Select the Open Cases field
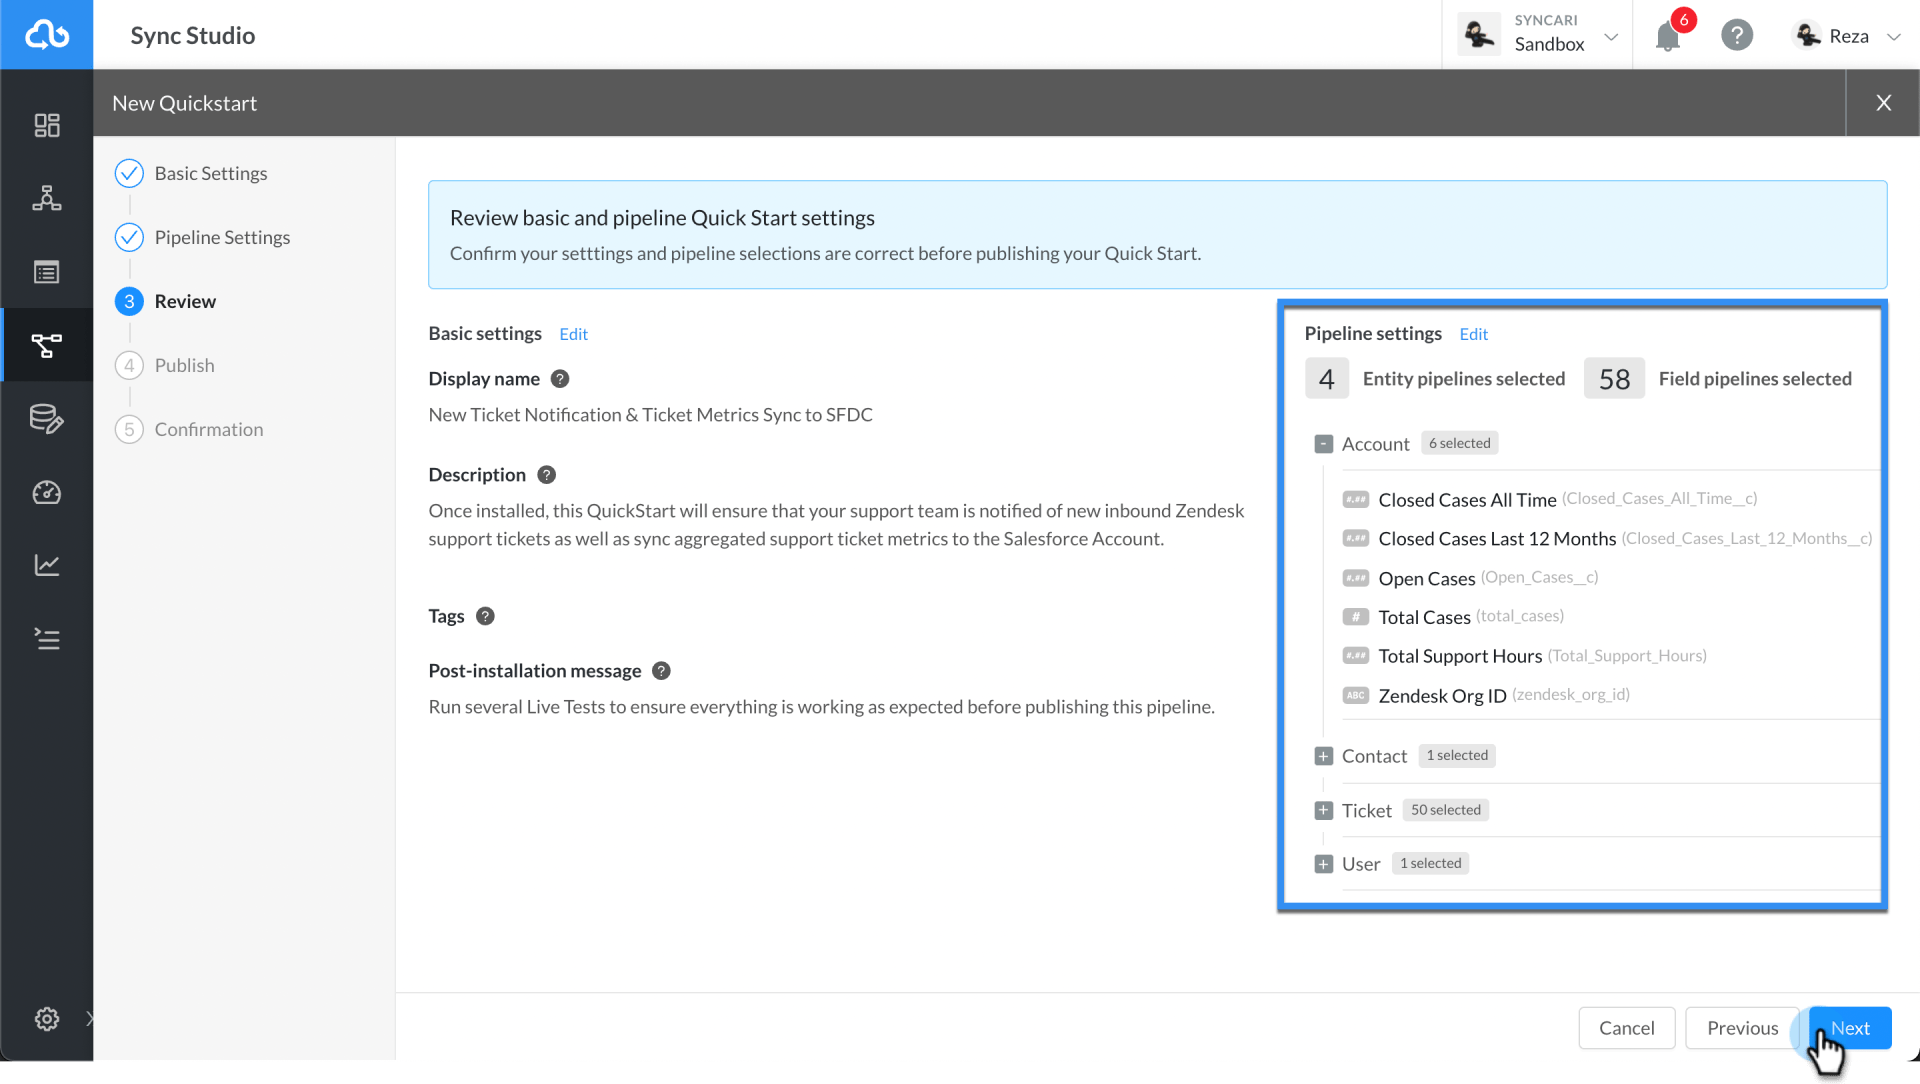 1426,578
